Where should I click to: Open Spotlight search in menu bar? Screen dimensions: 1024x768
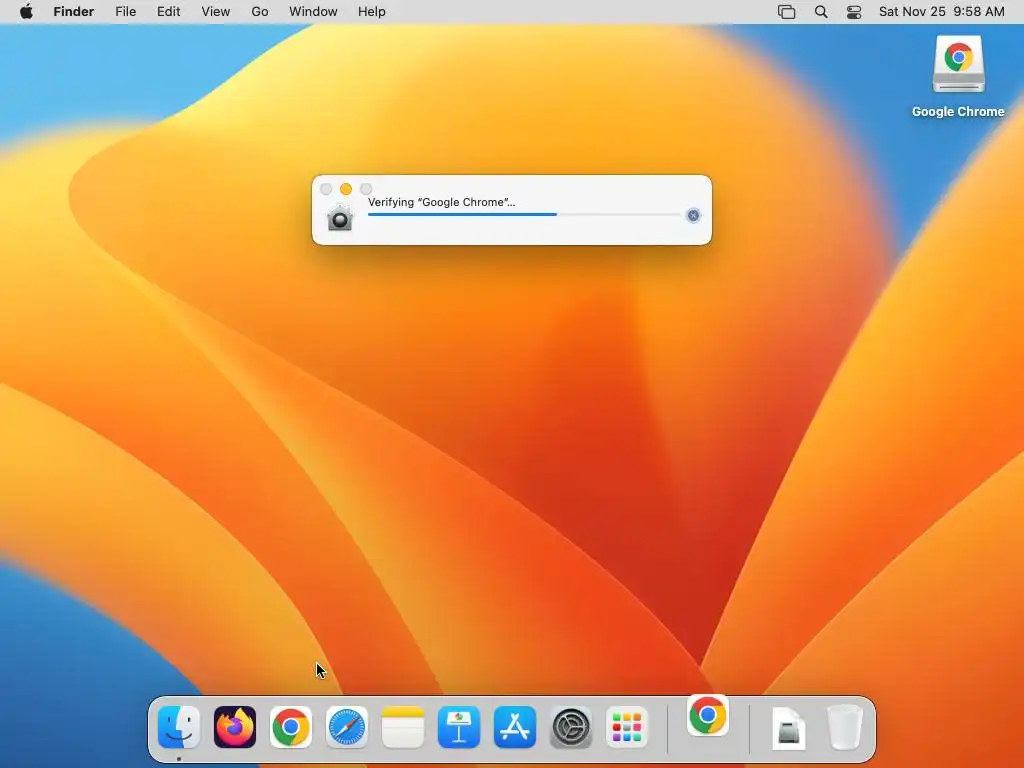click(821, 12)
